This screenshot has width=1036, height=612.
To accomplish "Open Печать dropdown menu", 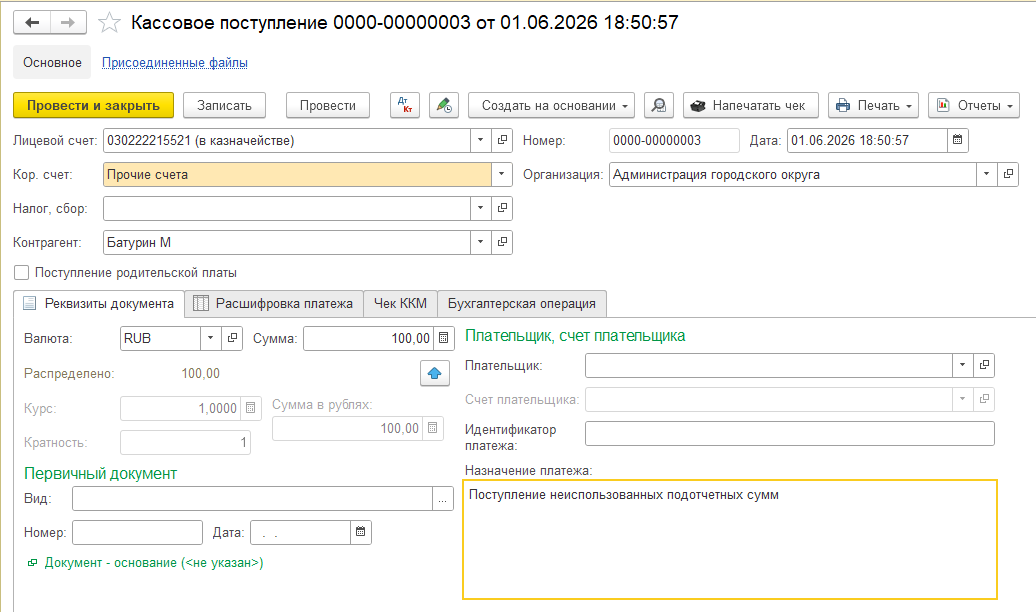I will click(x=873, y=106).
